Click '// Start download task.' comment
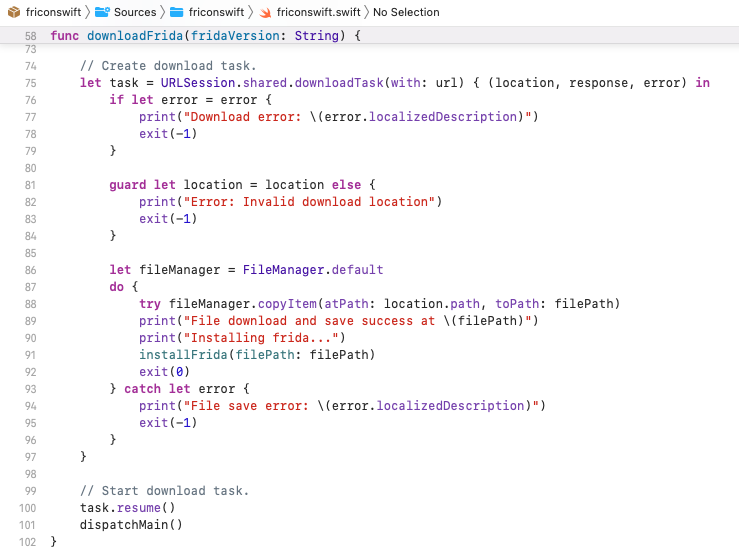This screenshot has width=739, height=552. click(164, 491)
